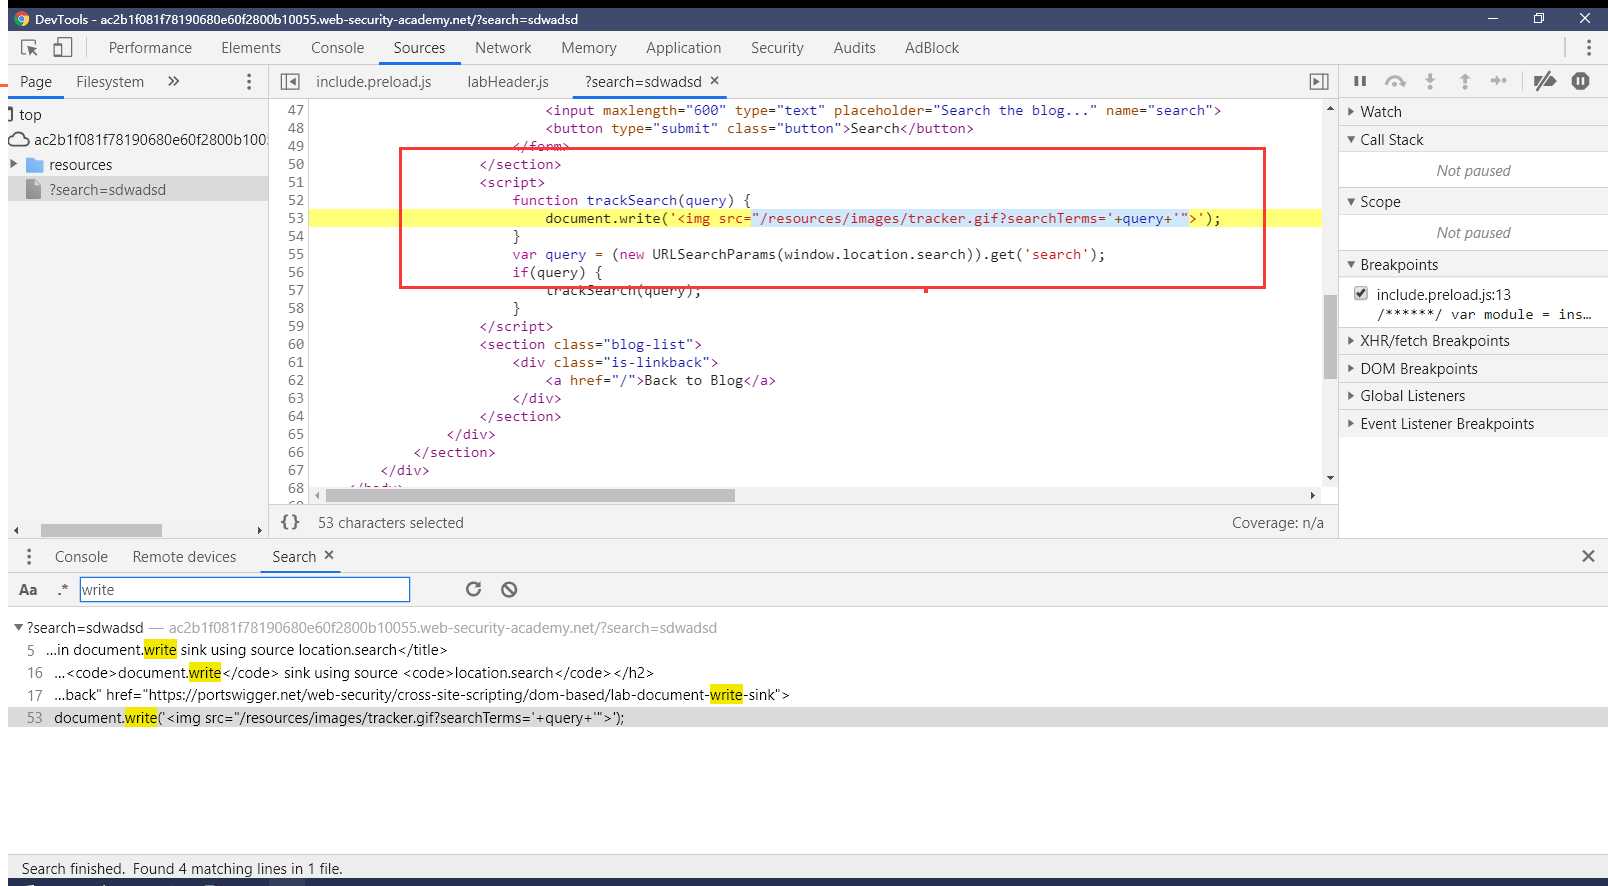Click line number 53 gutter

click(x=295, y=218)
